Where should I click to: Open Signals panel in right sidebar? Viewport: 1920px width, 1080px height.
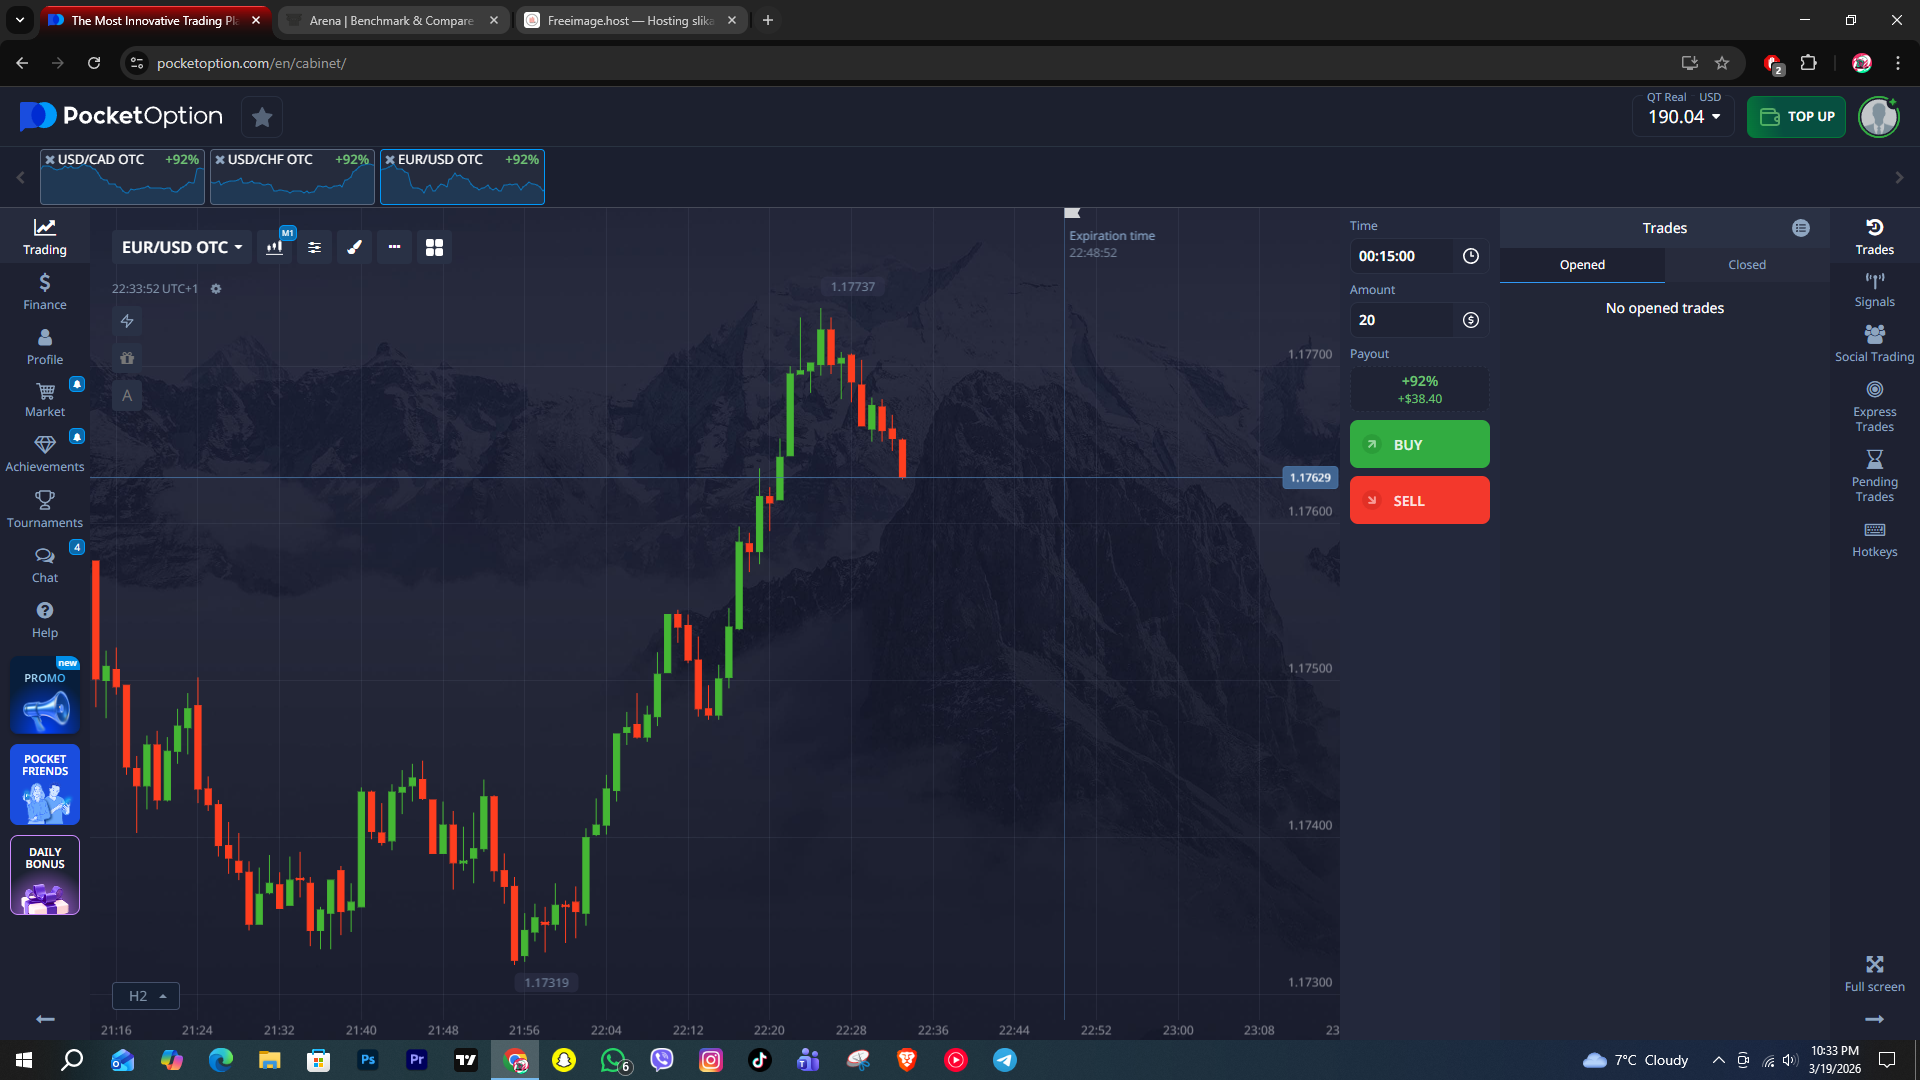(1874, 289)
